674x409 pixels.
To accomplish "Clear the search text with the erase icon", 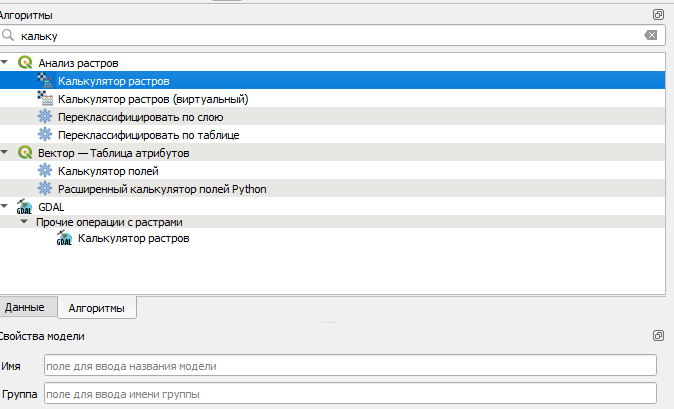I will coord(651,35).
